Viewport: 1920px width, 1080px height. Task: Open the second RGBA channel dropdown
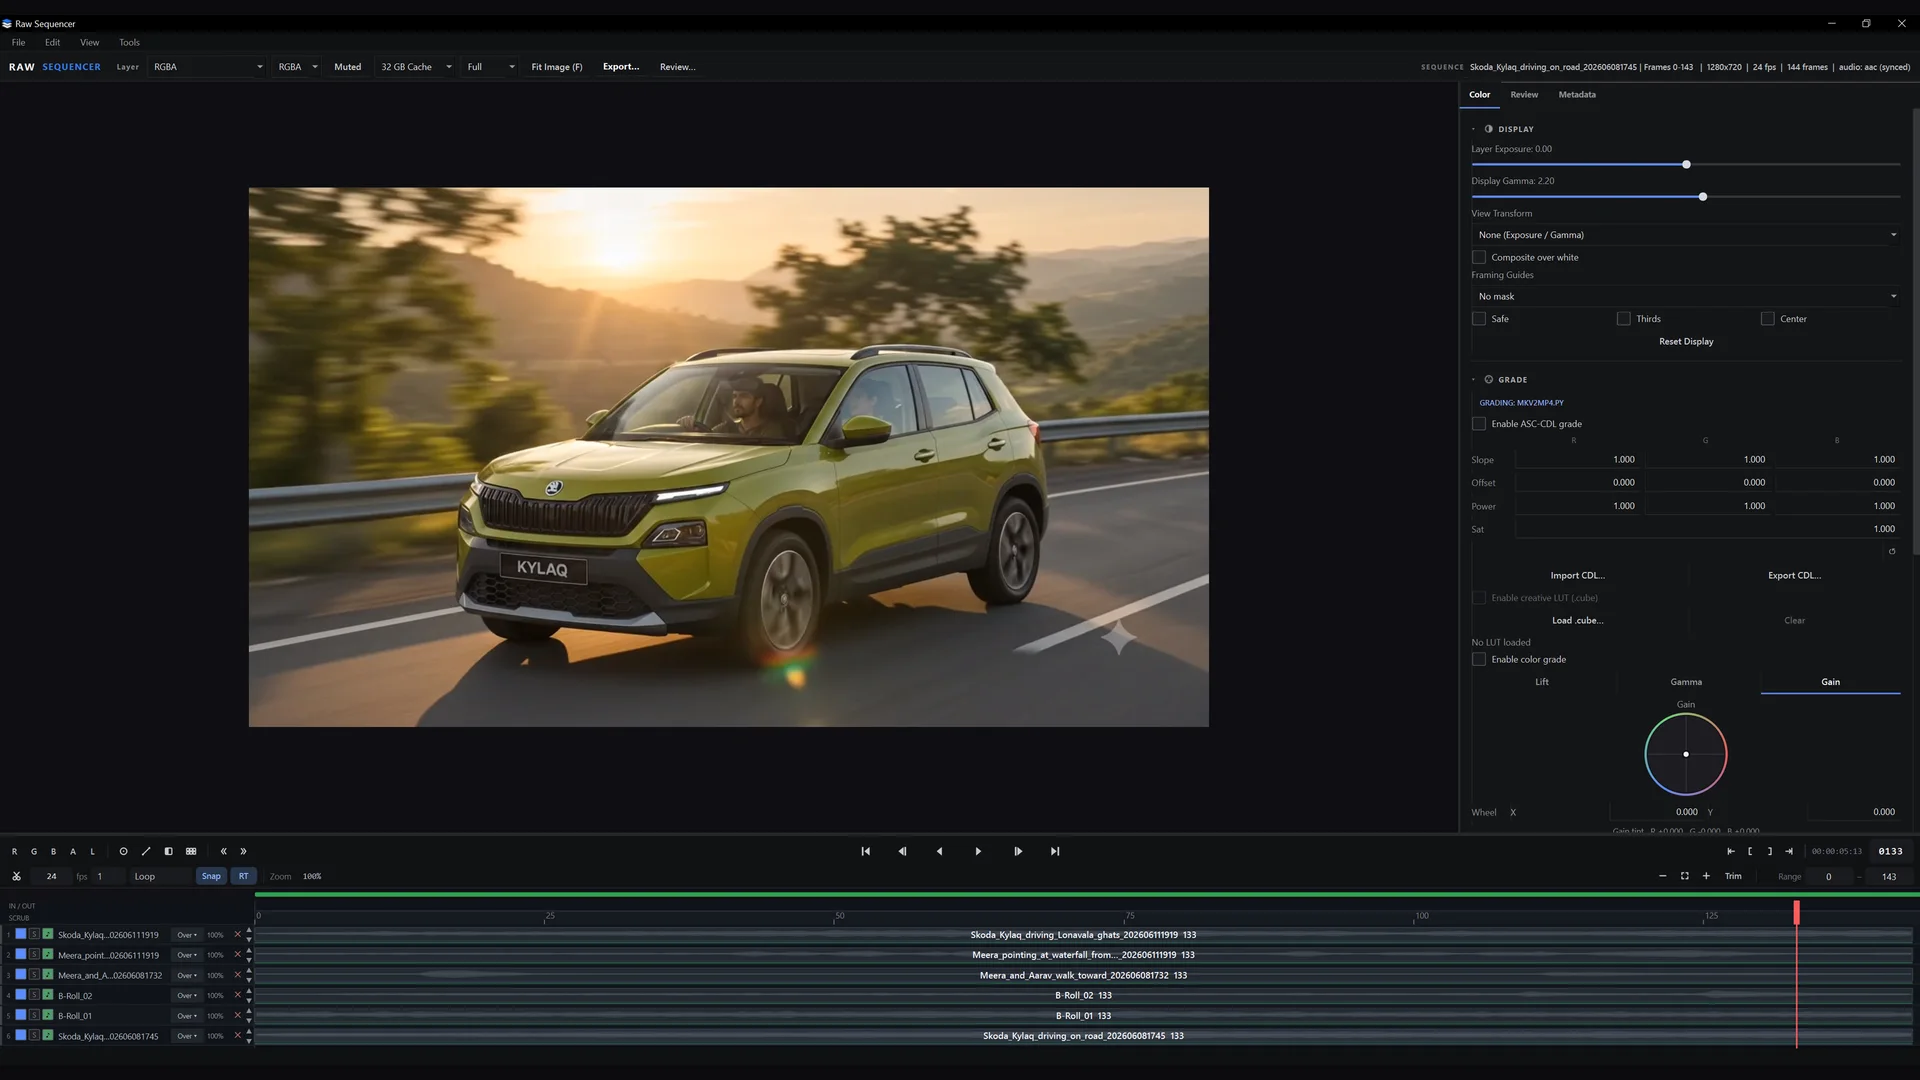pyautogui.click(x=297, y=67)
